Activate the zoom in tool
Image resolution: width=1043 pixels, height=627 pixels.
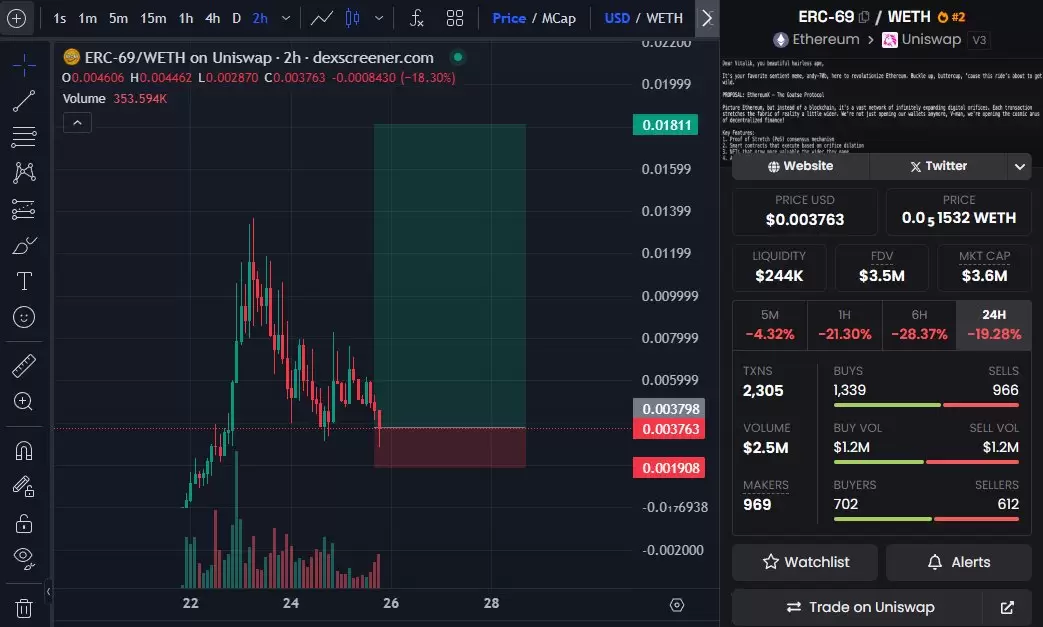tap(24, 402)
